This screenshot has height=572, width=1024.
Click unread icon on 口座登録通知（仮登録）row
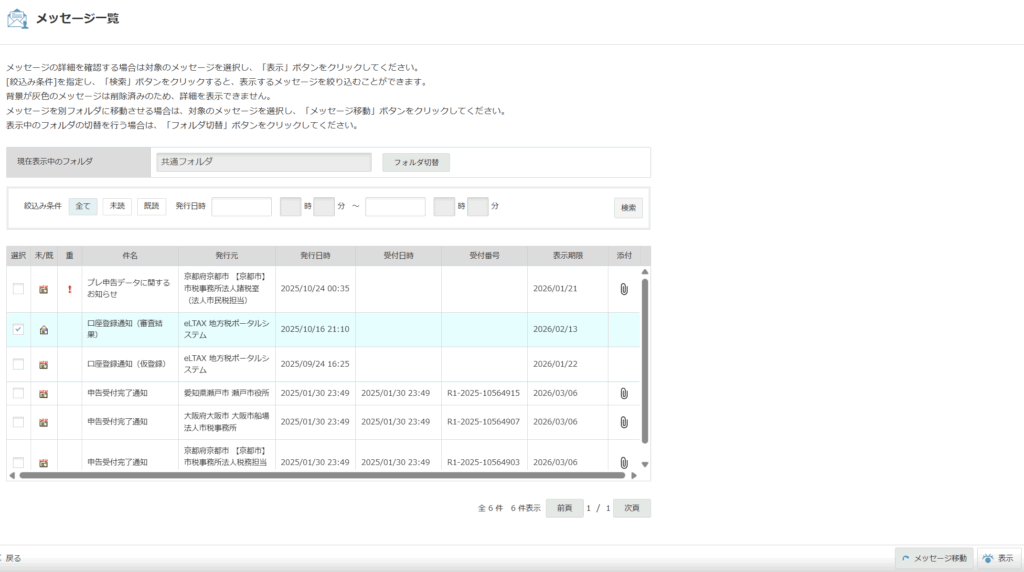(x=44, y=364)
